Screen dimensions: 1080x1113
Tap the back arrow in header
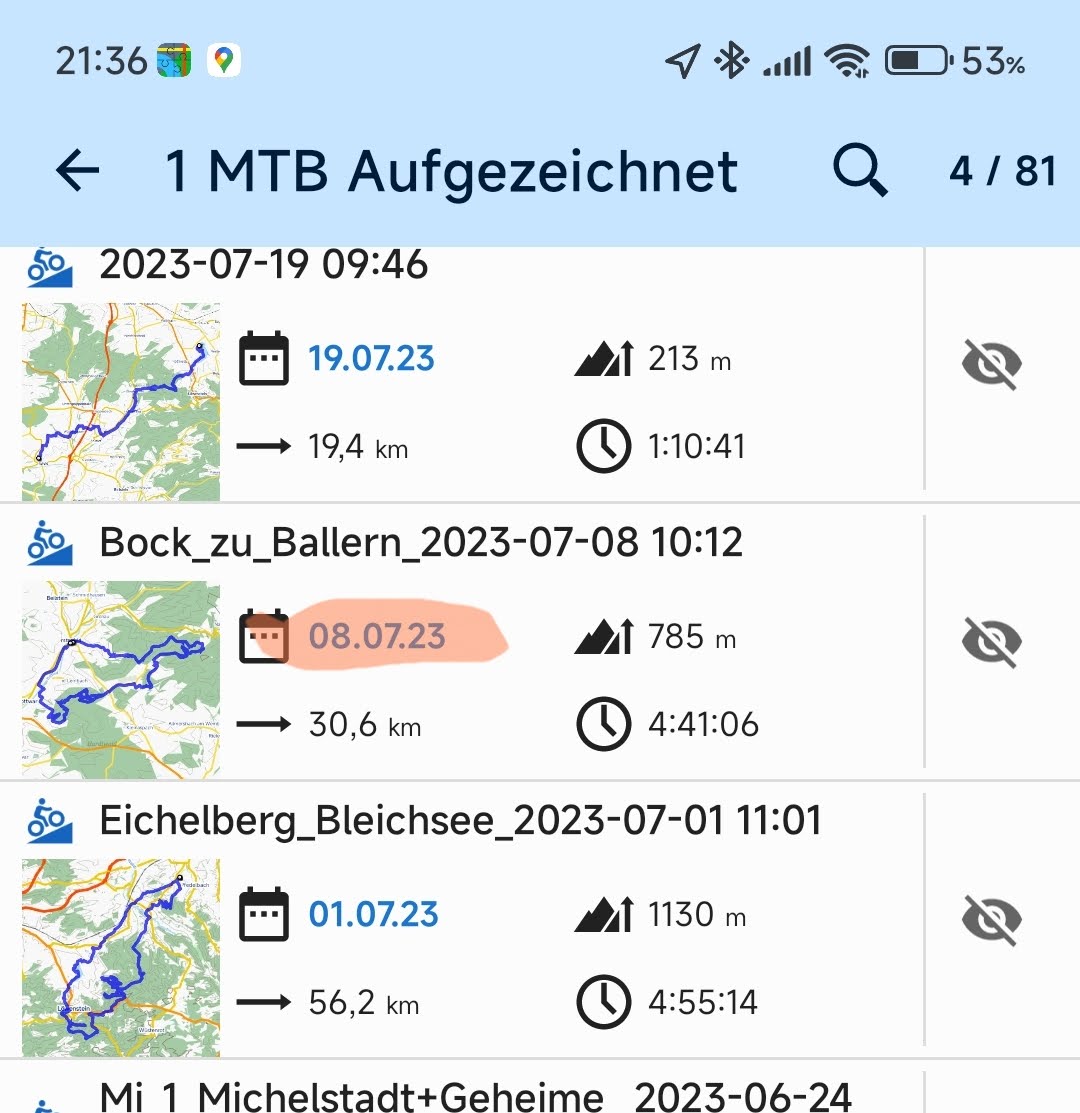(x=78, y=172)
